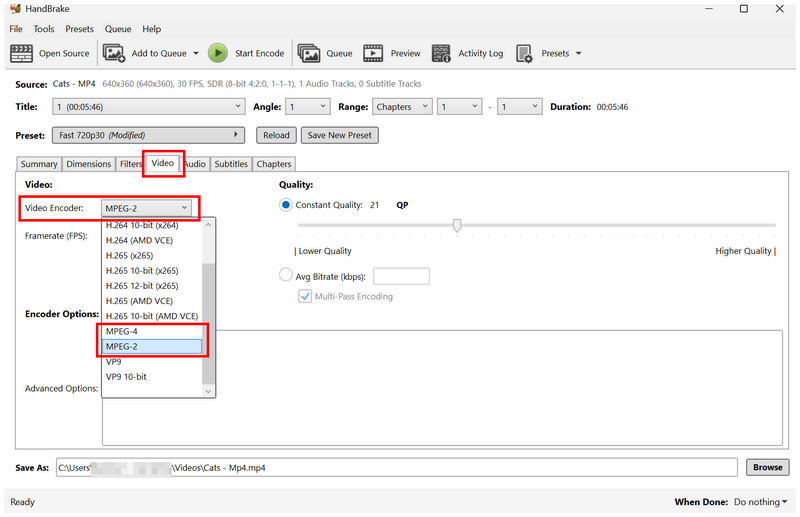The image size is (800, 517).
Task: Select the Avg Bitrate radio button
Action: [x=286, y=275]
